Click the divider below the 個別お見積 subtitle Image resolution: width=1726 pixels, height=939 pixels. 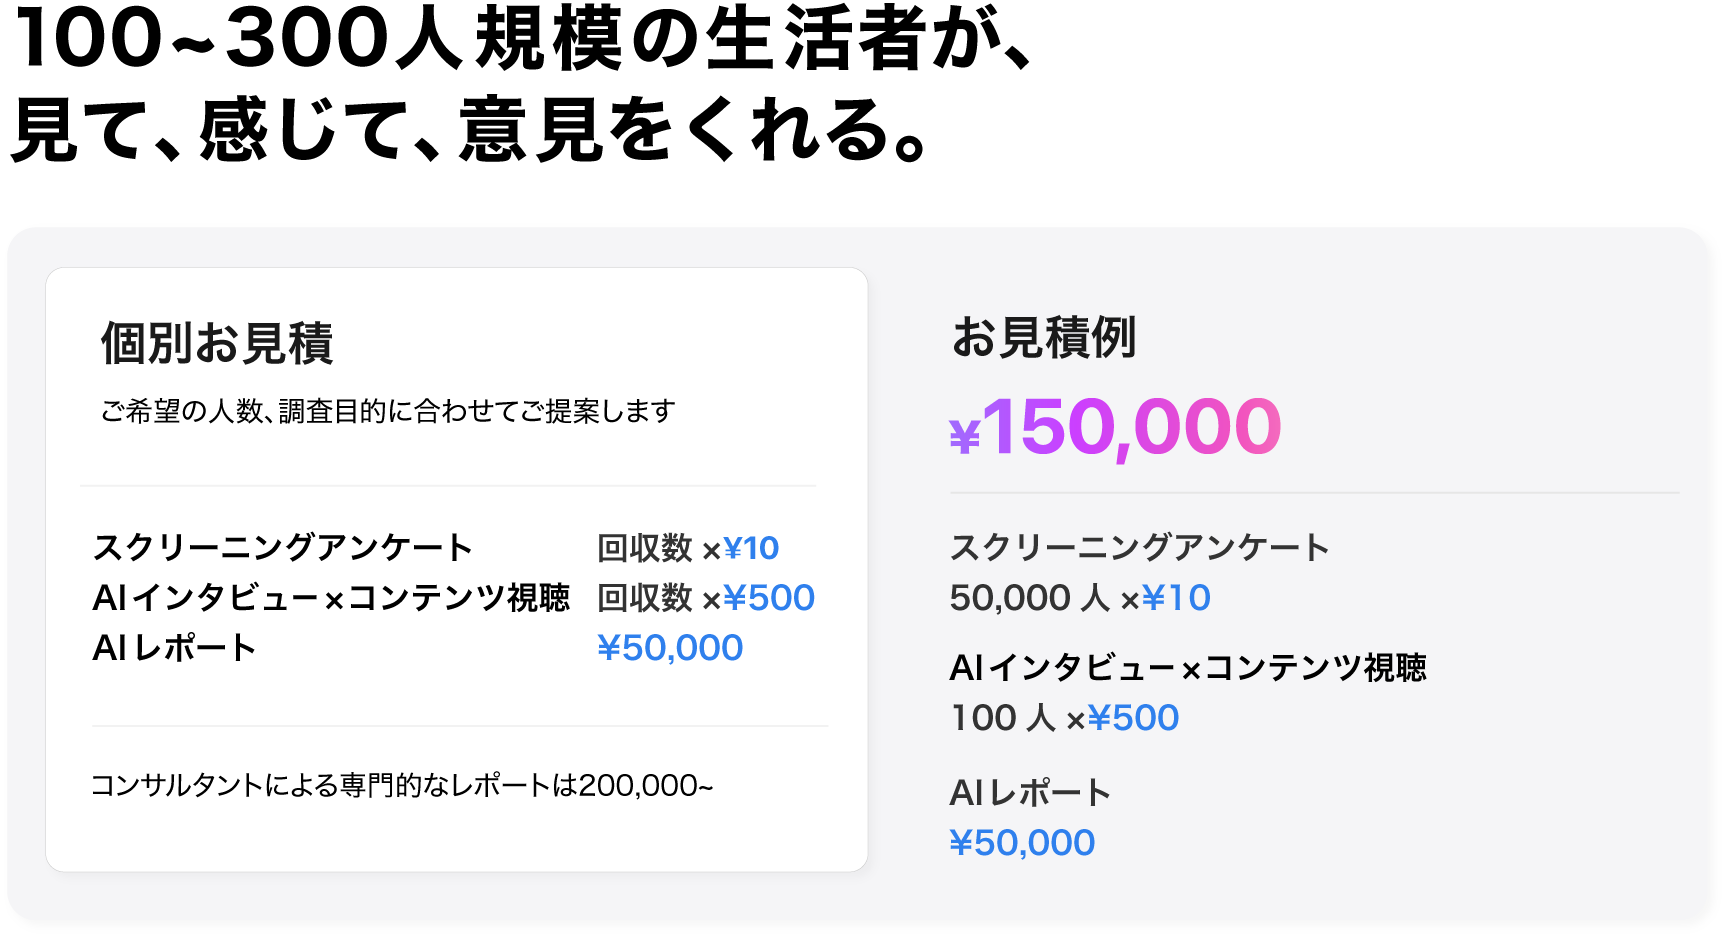[448, 486]
